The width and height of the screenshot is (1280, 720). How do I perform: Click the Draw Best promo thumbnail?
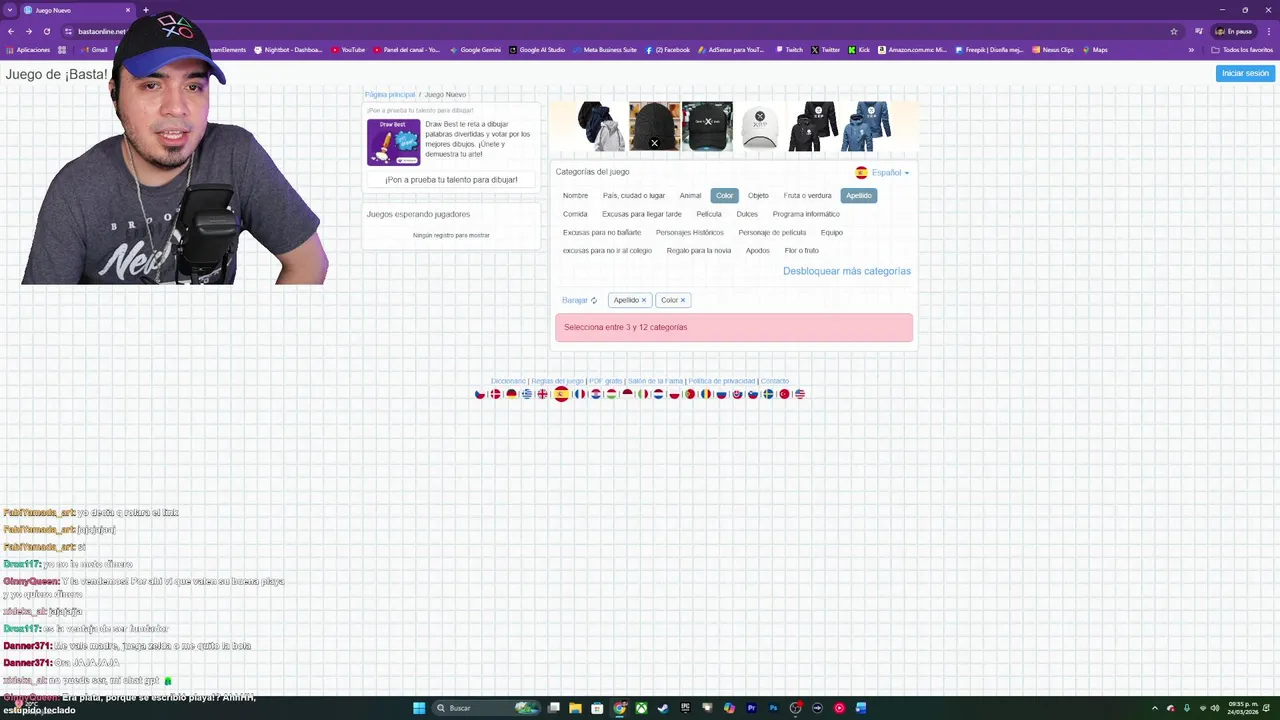[394, 142]
